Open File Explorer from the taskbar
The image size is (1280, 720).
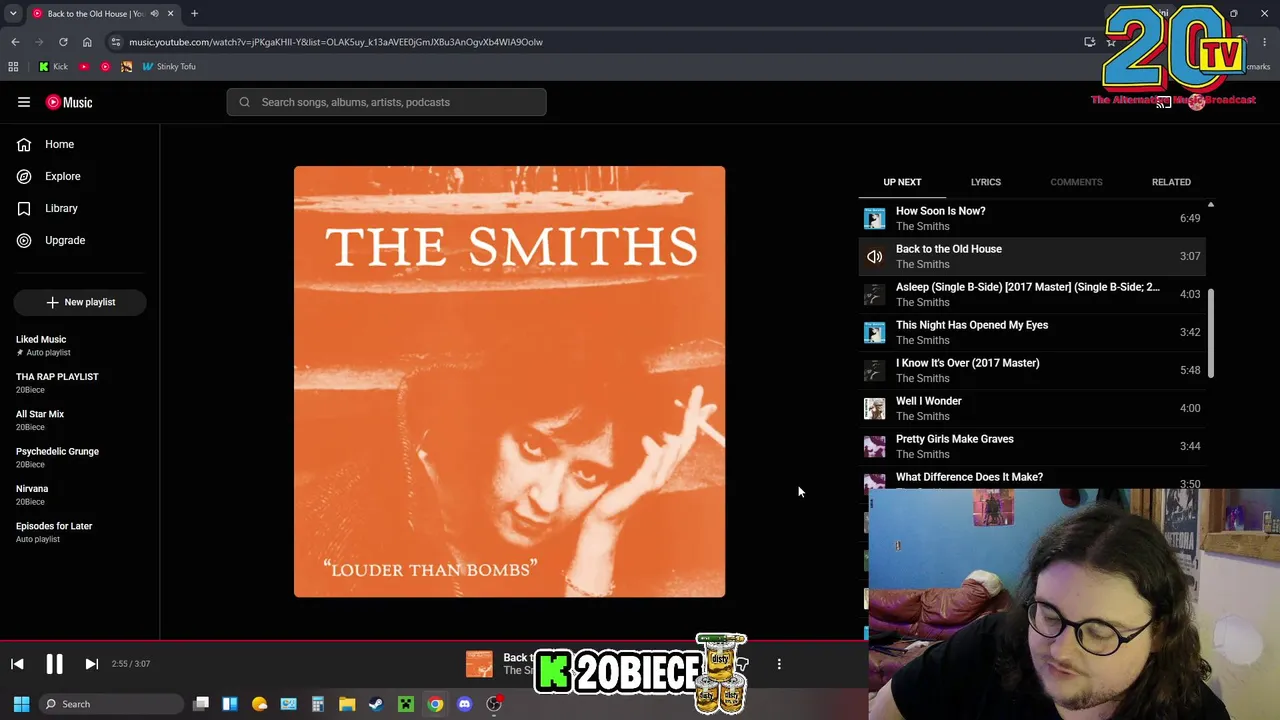[x=347, y=704]
